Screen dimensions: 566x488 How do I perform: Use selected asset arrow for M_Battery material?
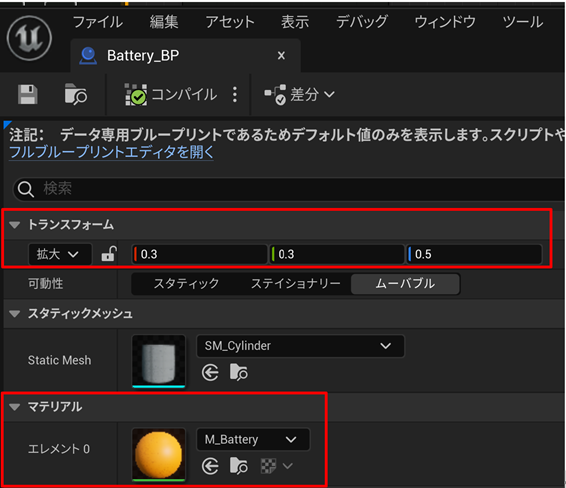point(210,466)
